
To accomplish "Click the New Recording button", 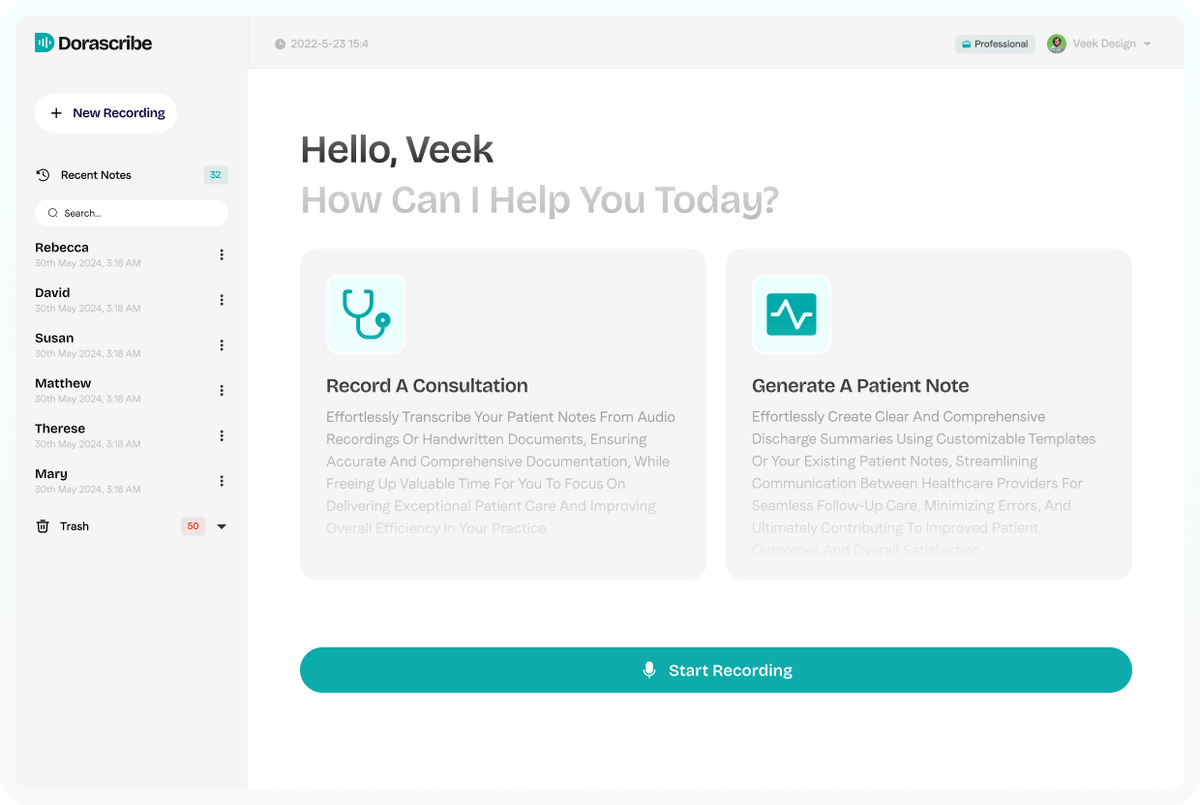I will click(x=106, y=113).
